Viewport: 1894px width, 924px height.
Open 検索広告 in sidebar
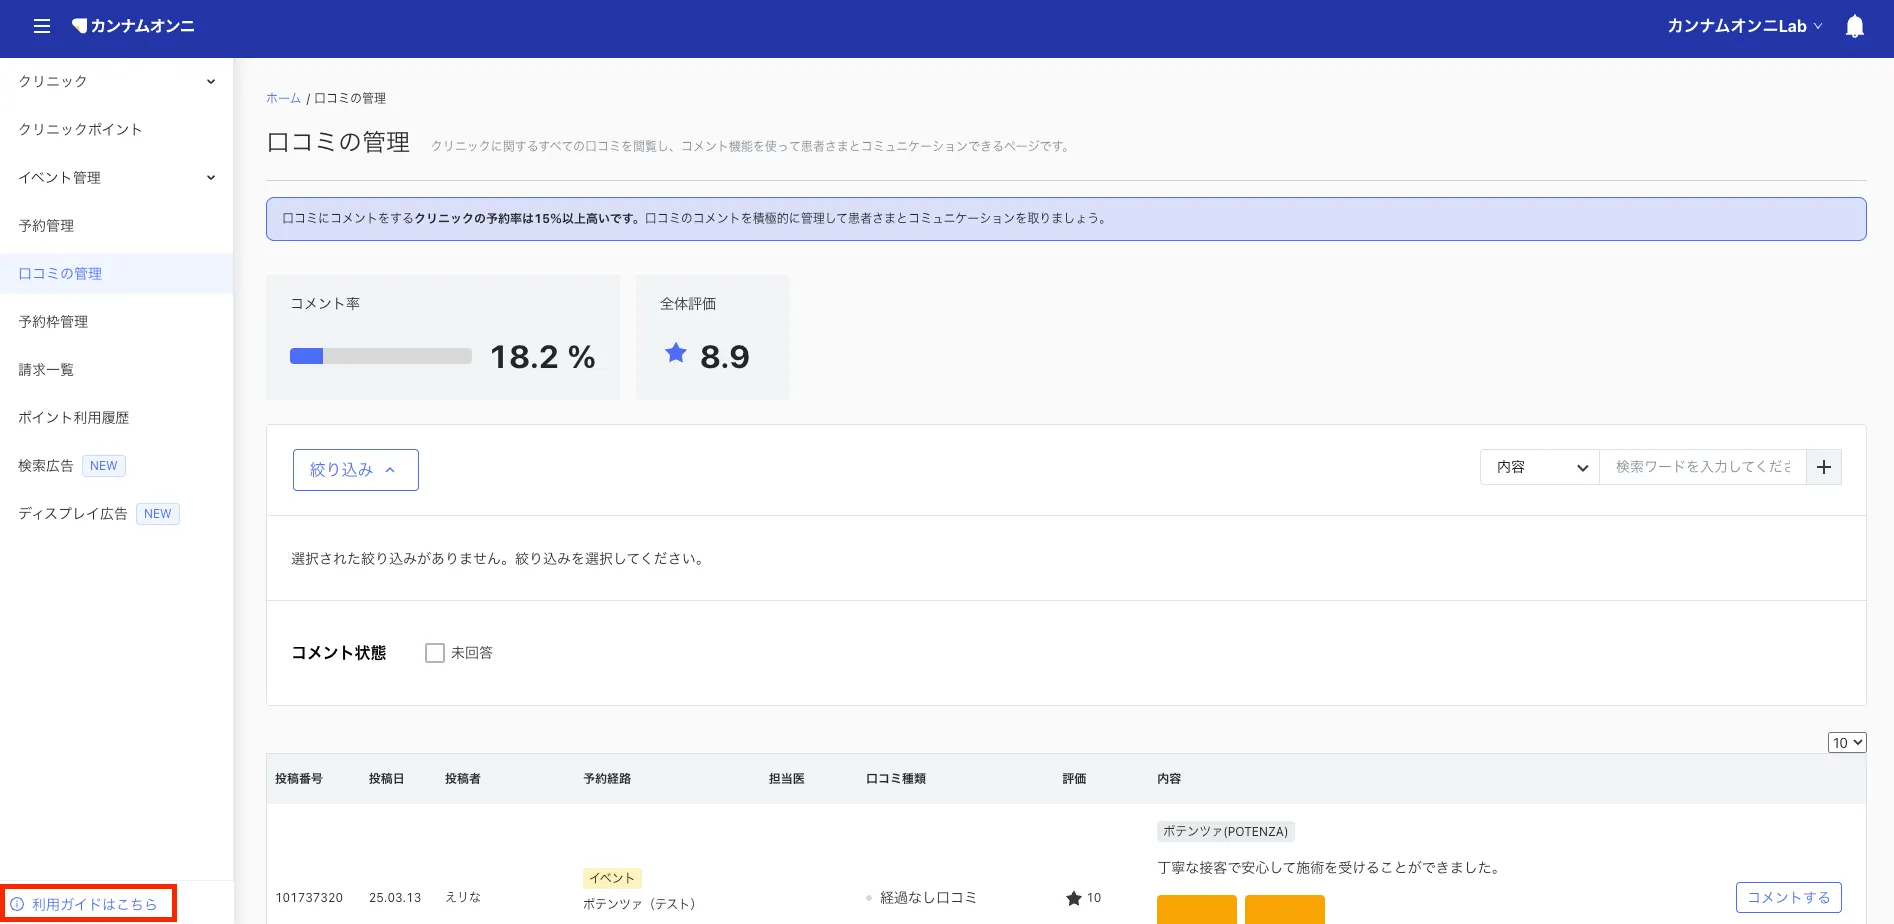click(46, 466)
